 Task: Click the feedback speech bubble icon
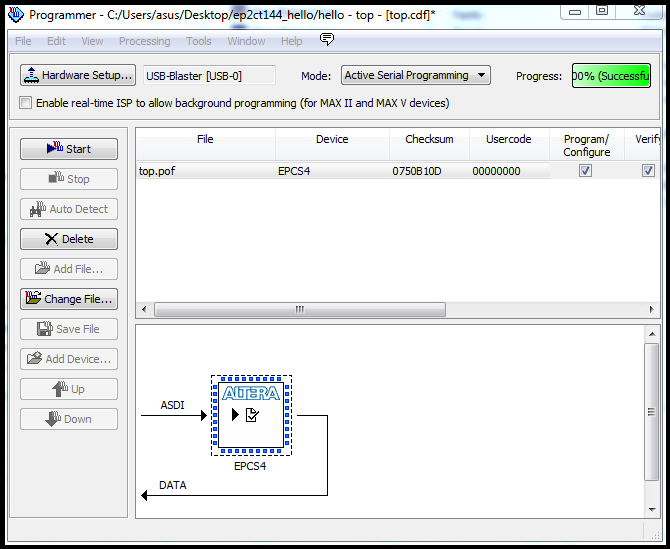(327, 39)
